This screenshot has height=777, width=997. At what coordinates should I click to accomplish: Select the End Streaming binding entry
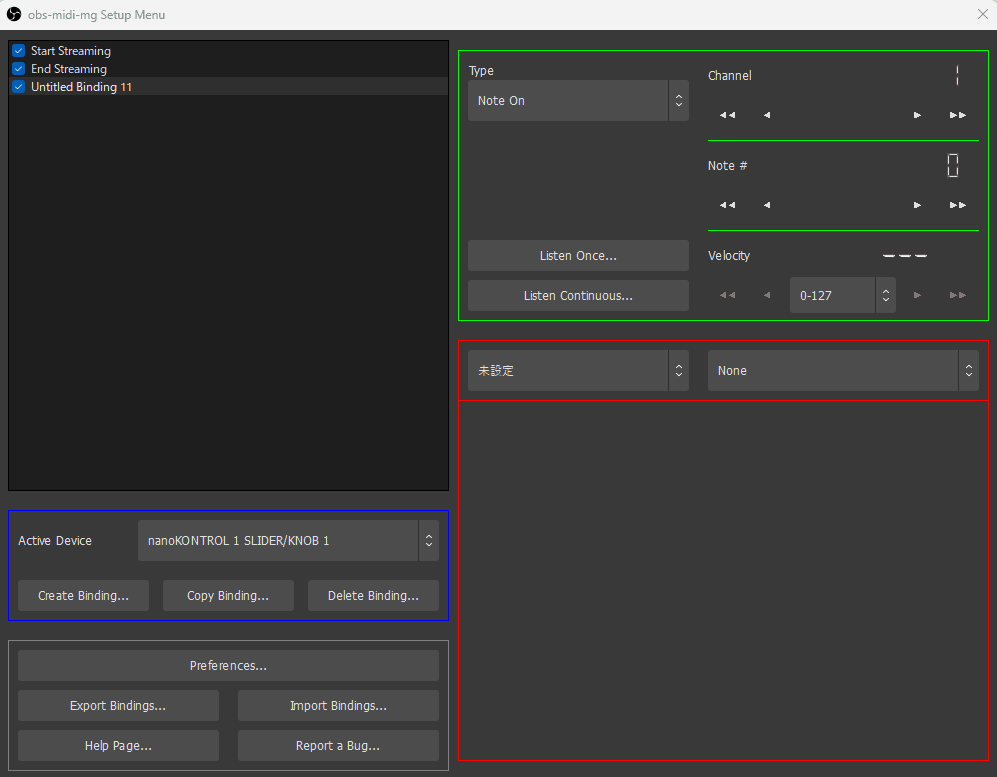[x=69, y=69]
